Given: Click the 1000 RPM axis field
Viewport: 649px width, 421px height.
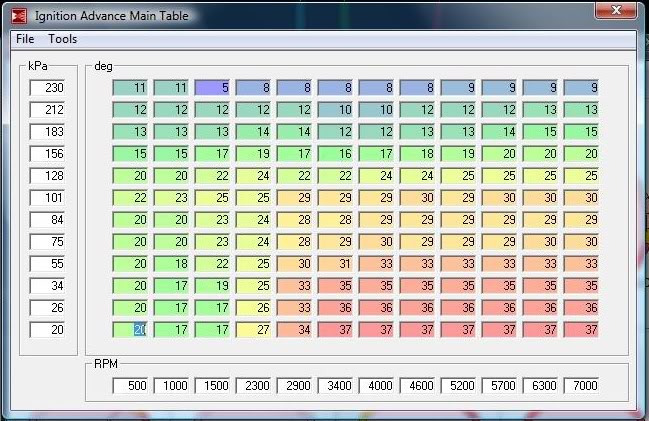Looking at the screenshot, I should [x=171, y=385].
